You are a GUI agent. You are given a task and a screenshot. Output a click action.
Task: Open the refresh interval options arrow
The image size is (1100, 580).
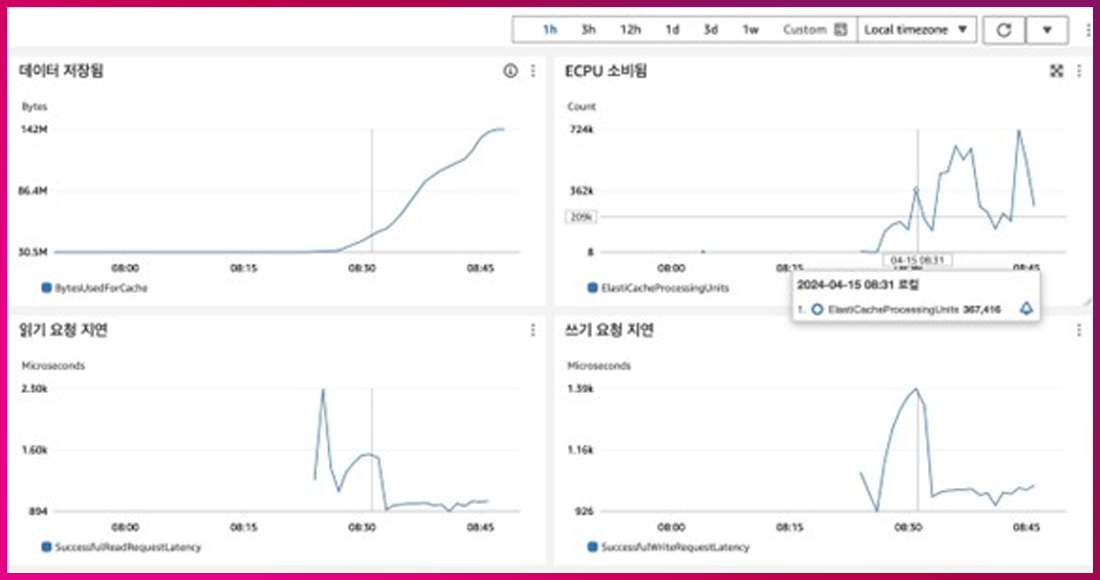(x=1047, y=30)
